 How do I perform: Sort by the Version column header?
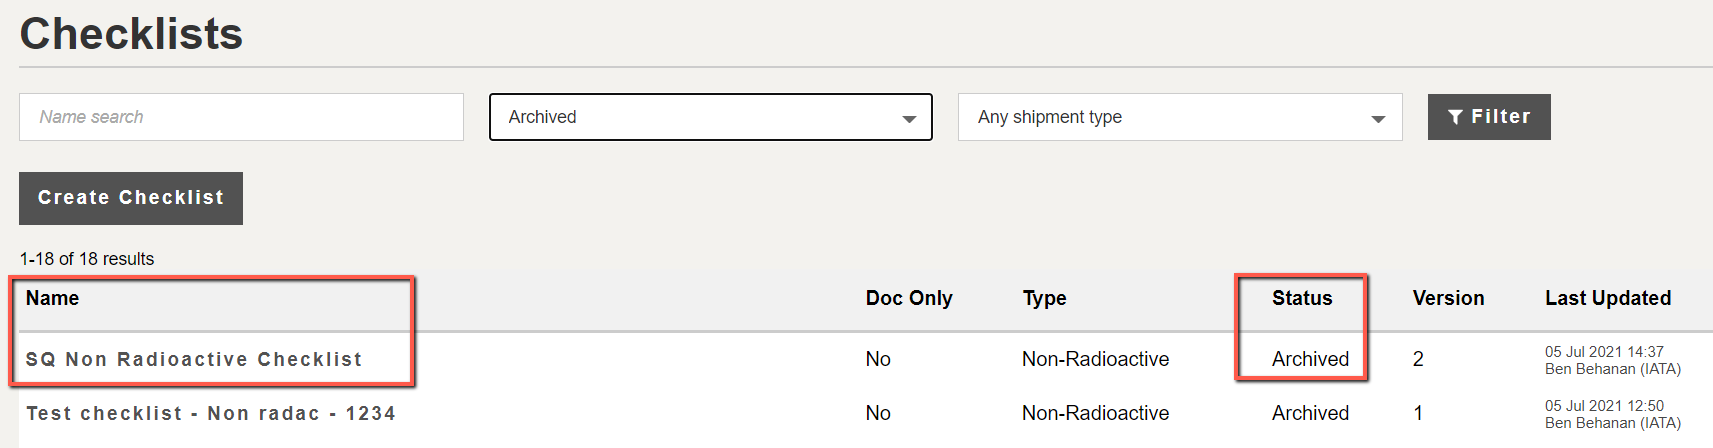pos(1448,298)
